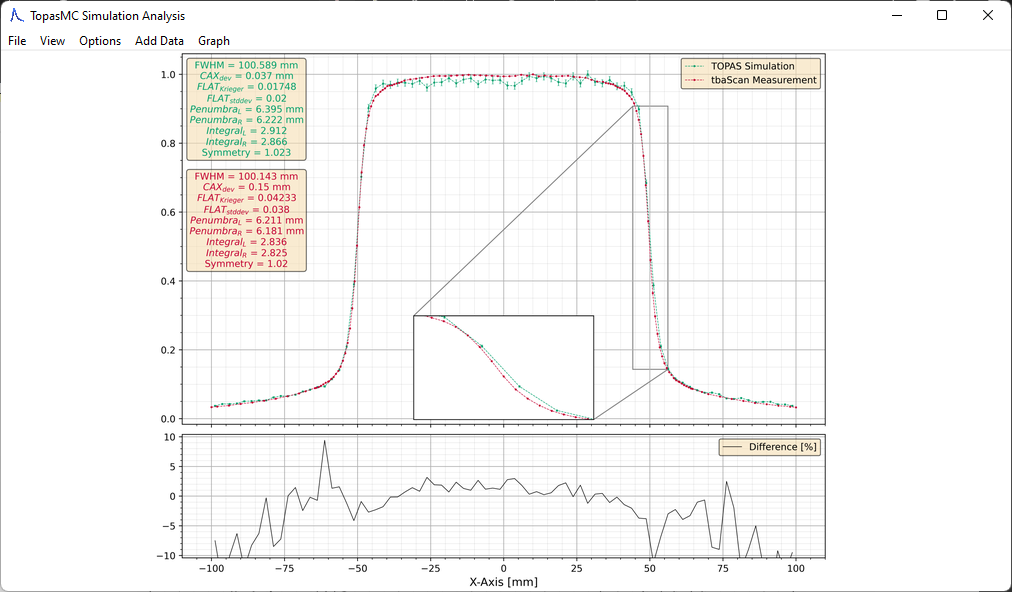Open the Add Data menu

(x=159, y=41)
